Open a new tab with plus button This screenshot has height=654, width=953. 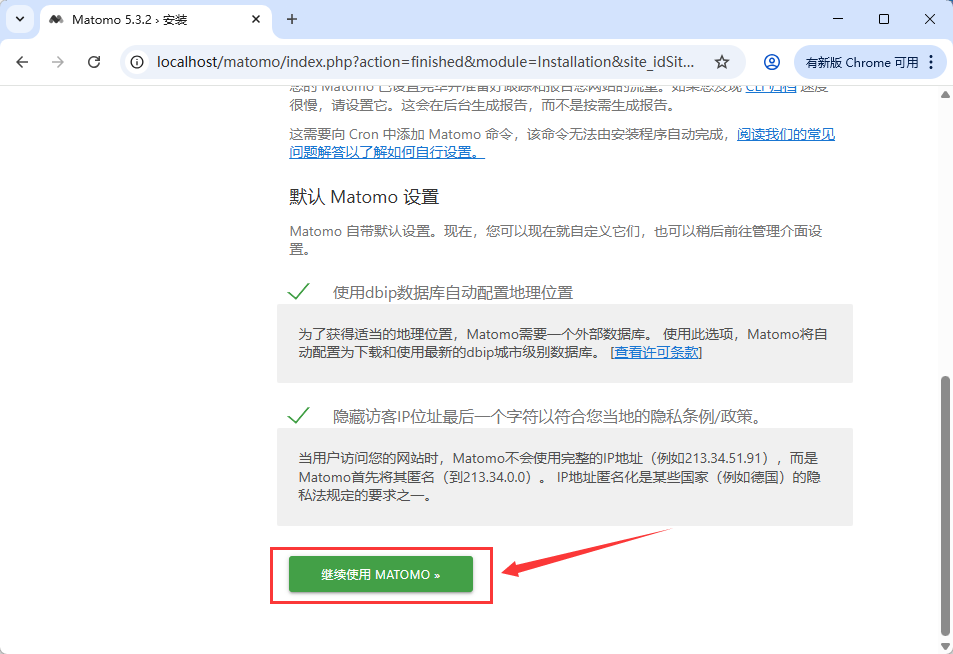tap(292, 19)
